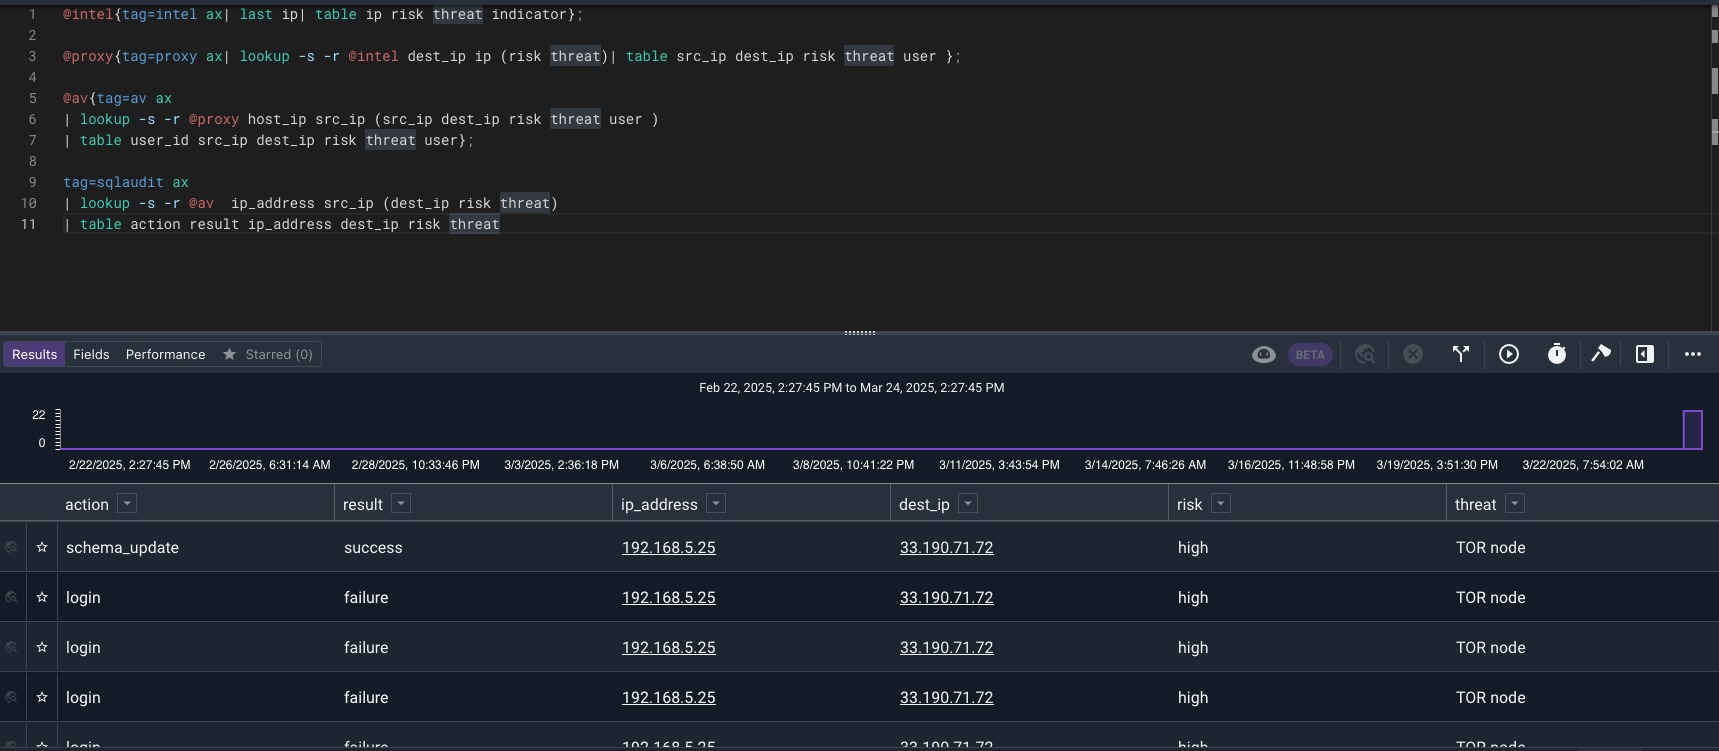Open the stopwatch timer icon

click(1557, 354)
